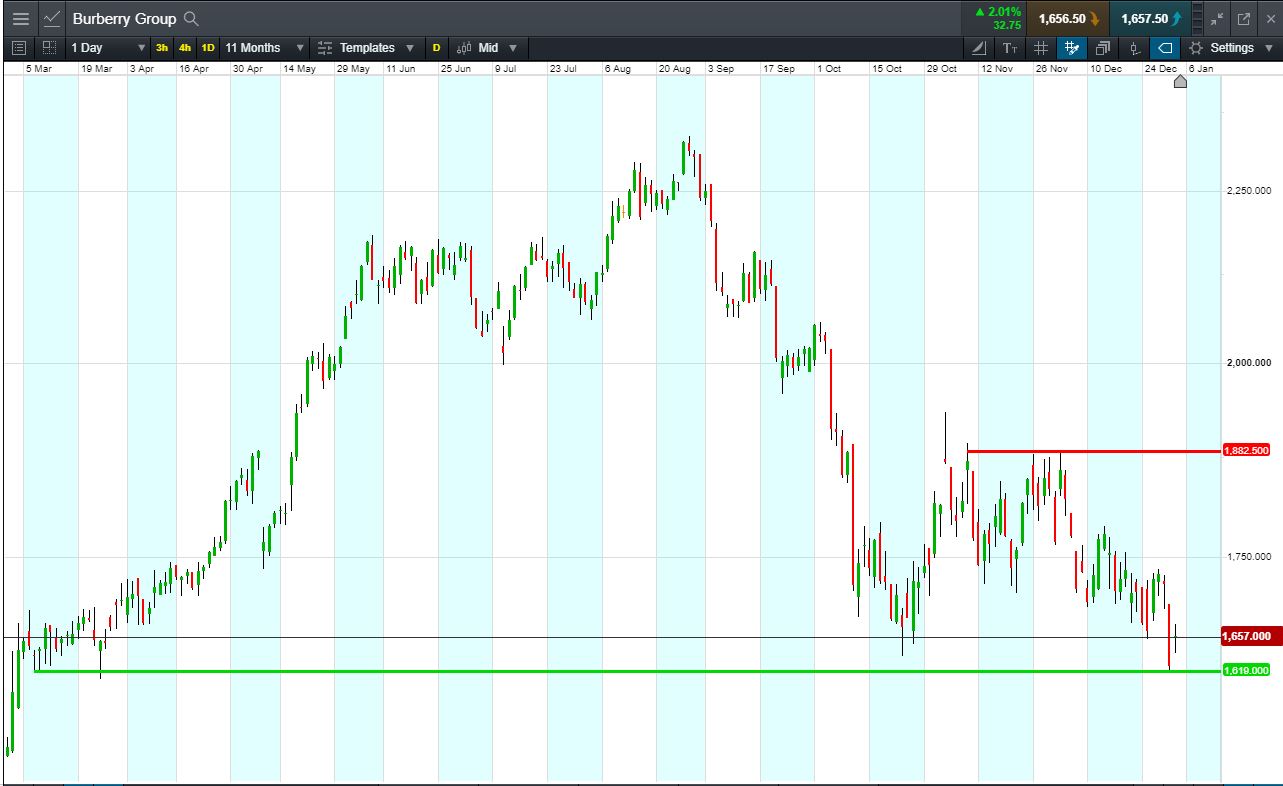The width and height of the screenshot is (1283, 786).
Task: Click the dotted layout grid icon
Action: (49, 47)
